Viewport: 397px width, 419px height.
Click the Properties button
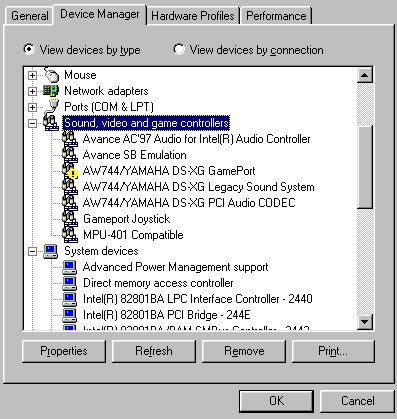[64, 351]
